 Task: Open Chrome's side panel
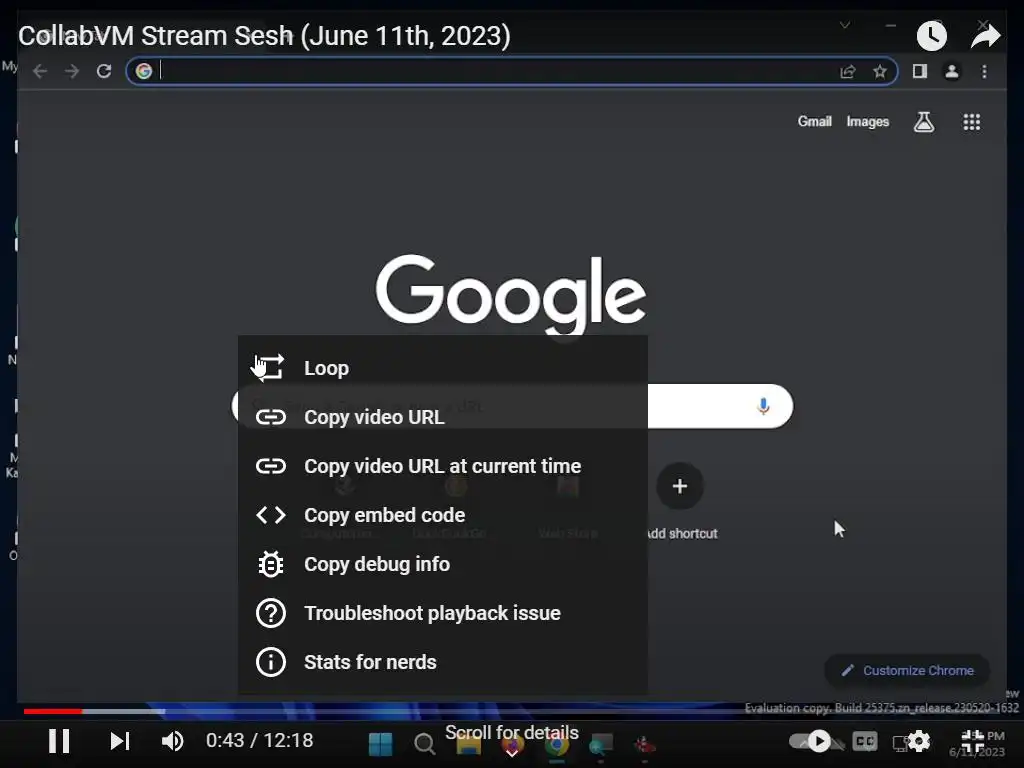pos(920,71)
